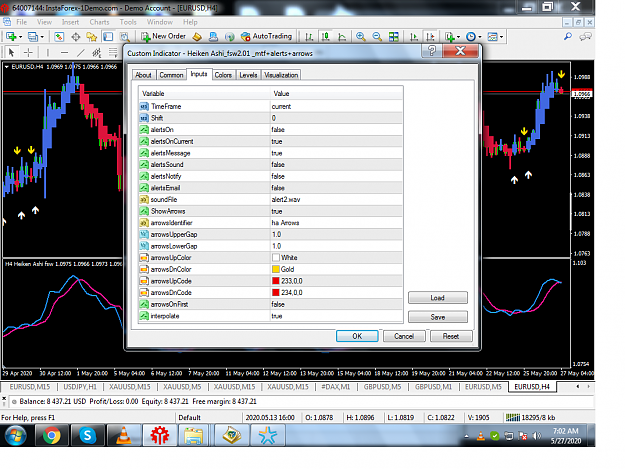Switch to candlestick chart mode

click(326, 37)
